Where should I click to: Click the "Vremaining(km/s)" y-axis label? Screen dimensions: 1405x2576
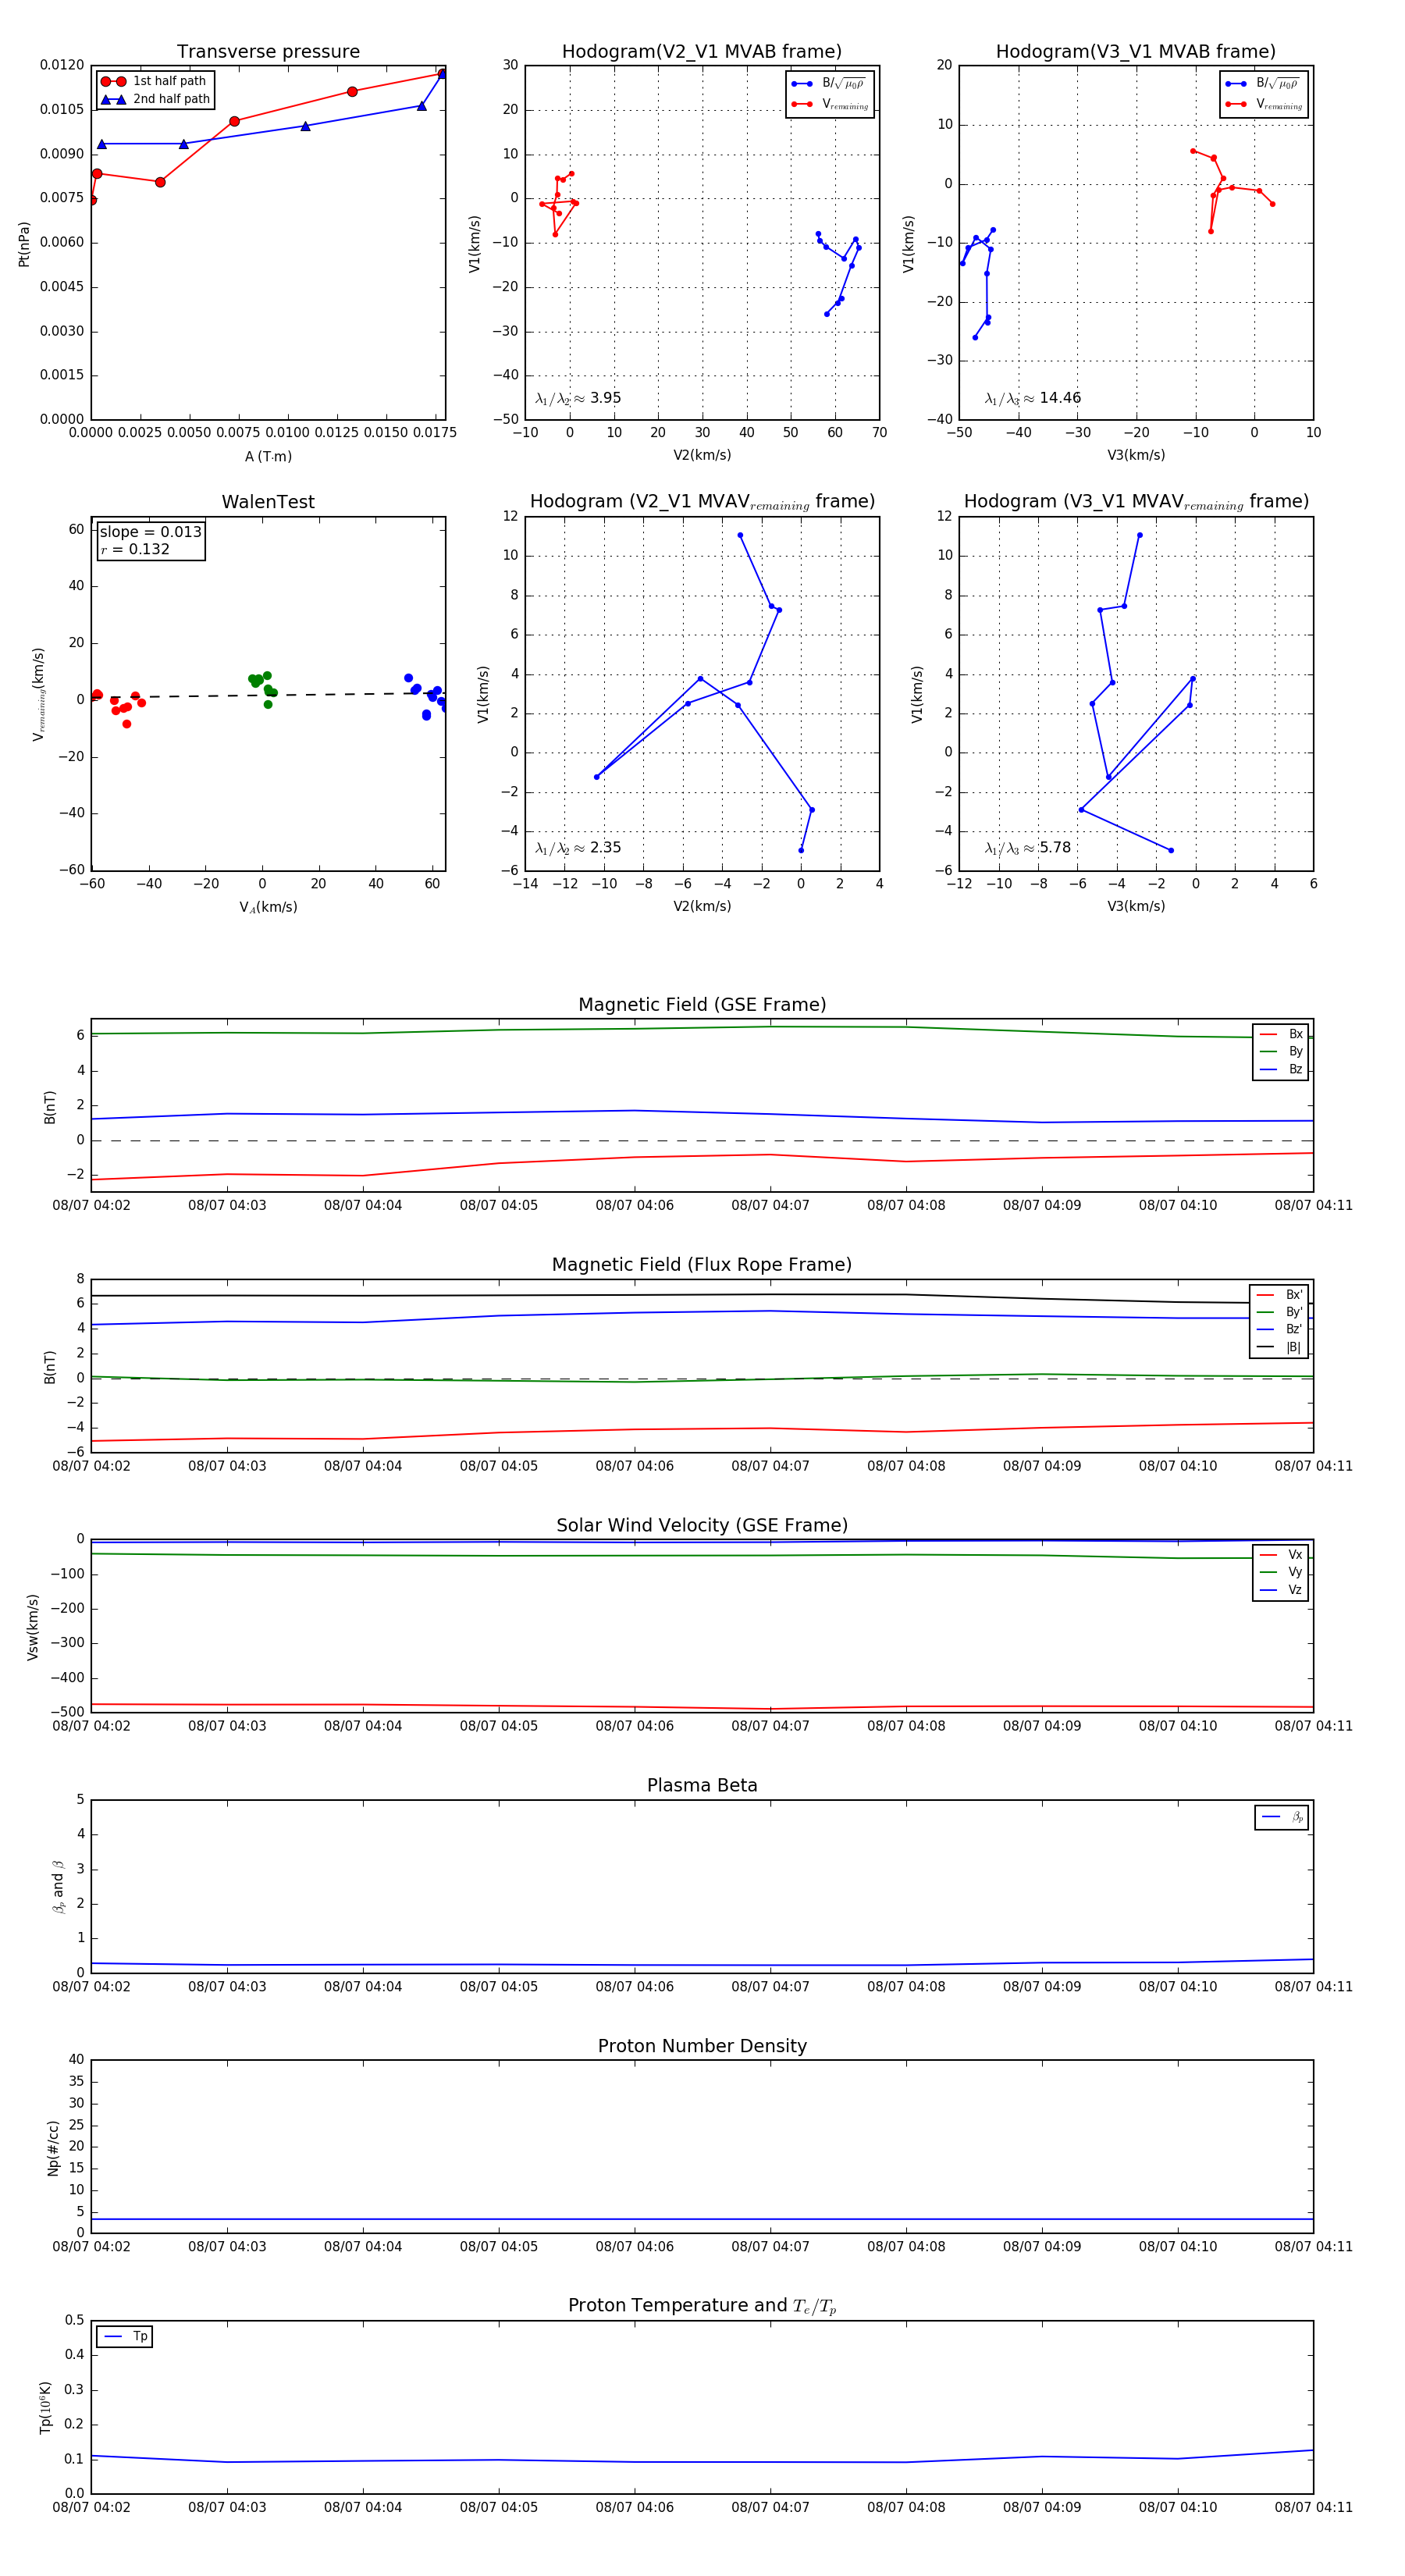click(39, 694)
